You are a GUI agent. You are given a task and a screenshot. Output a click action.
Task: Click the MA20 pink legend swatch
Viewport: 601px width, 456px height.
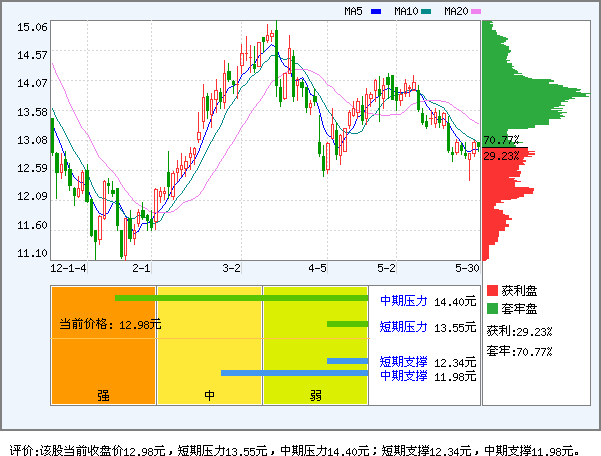476,11
